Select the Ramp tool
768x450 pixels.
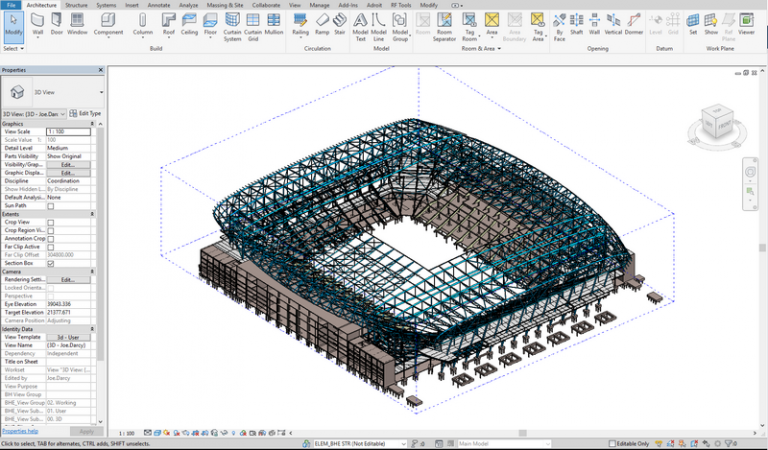[x=322, y=24]
